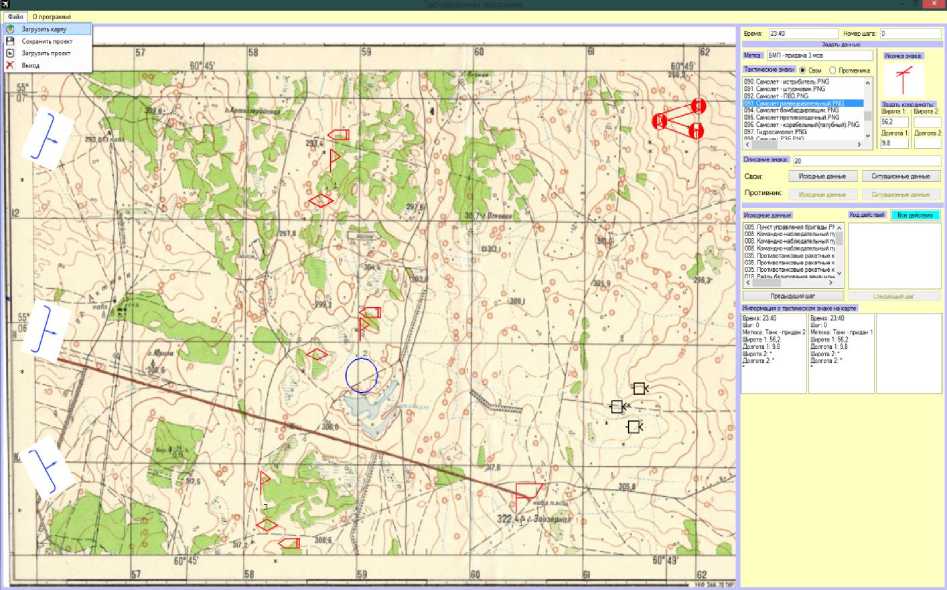Click the red diamond in the northern group
Viewport: 947px width, 590px height.
click(x=321, y=200)
